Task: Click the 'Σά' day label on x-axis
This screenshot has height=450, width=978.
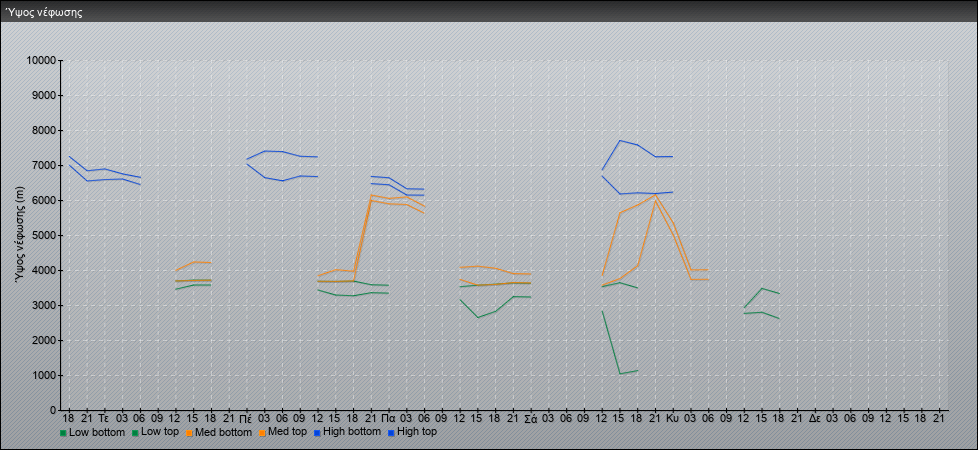Action: pos(531,419)
